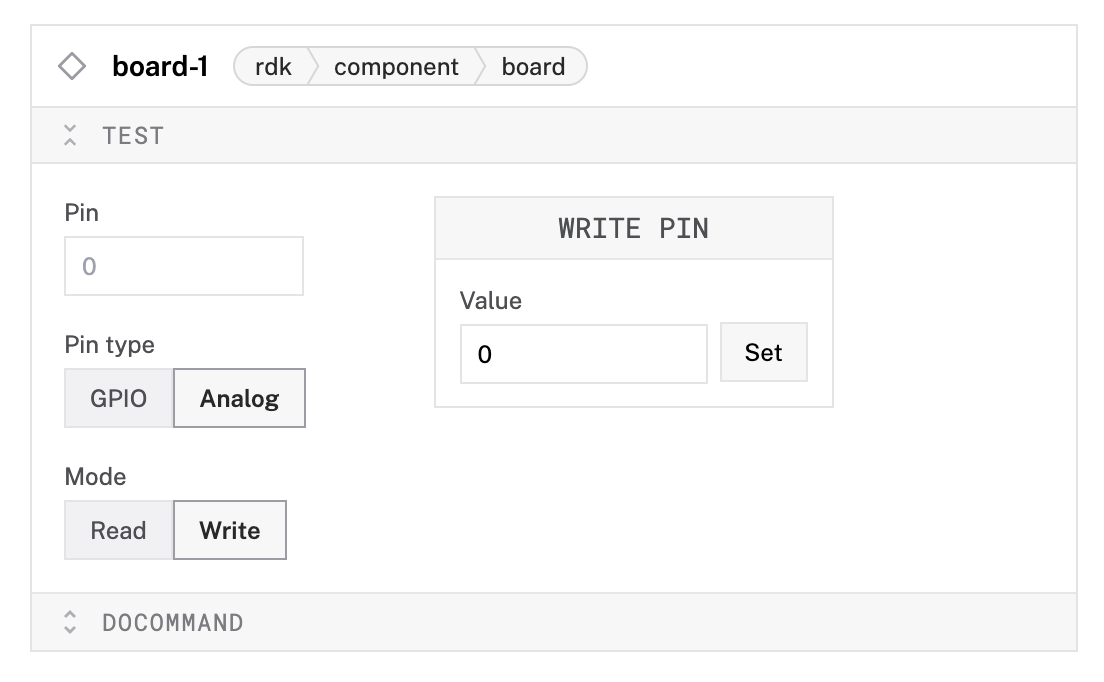
Task: Select the Write mode option
Action: coord(230,530)
